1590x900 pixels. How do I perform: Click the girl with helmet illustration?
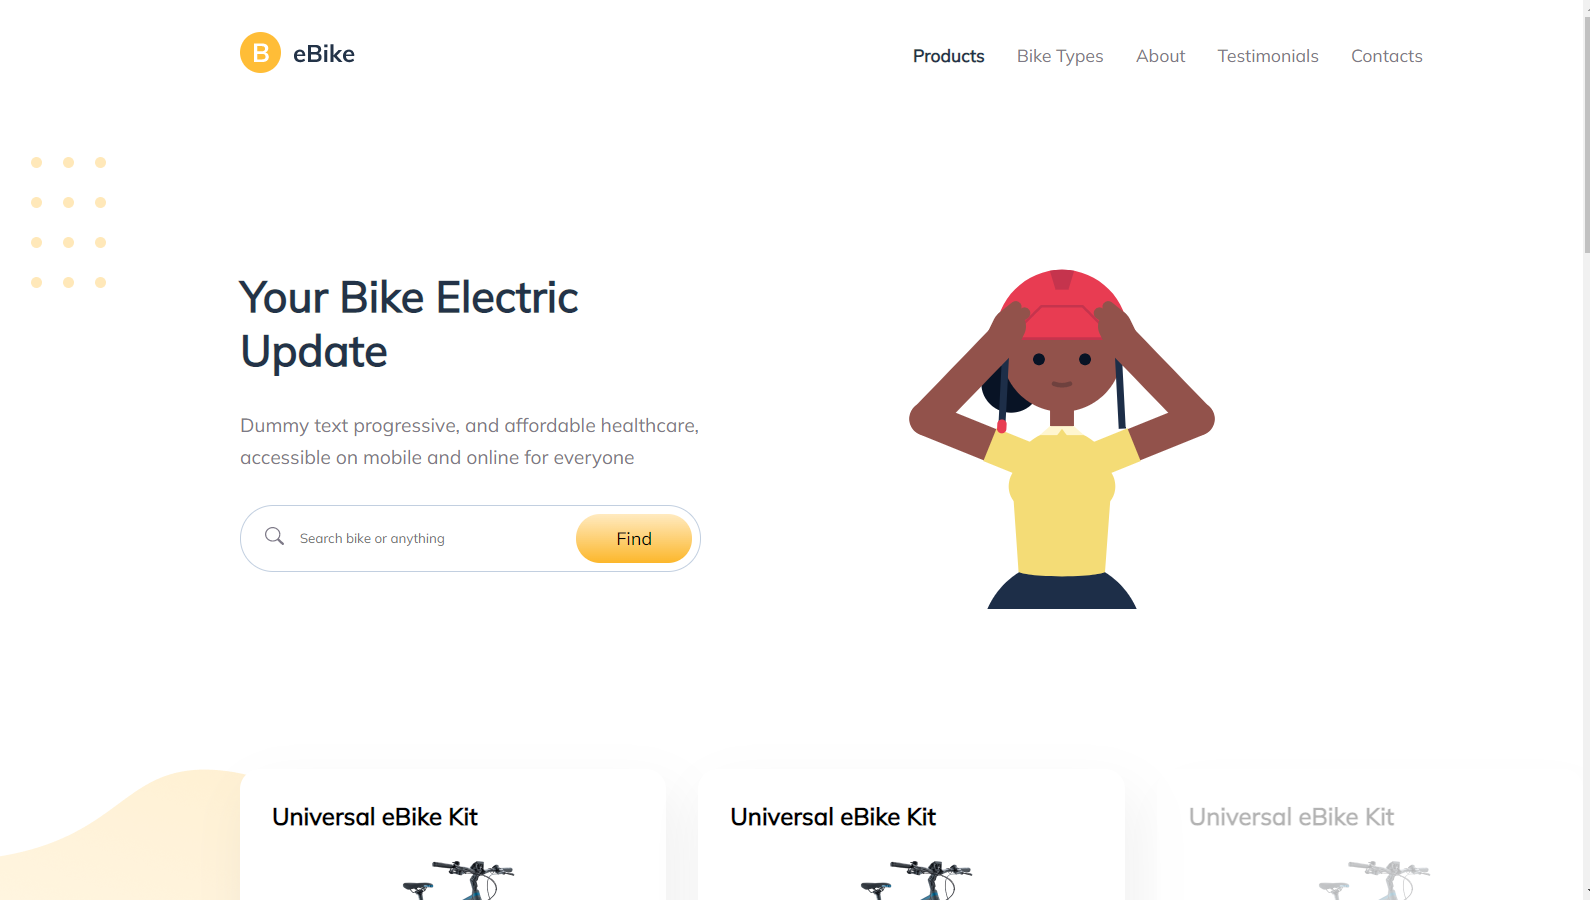1062,439
